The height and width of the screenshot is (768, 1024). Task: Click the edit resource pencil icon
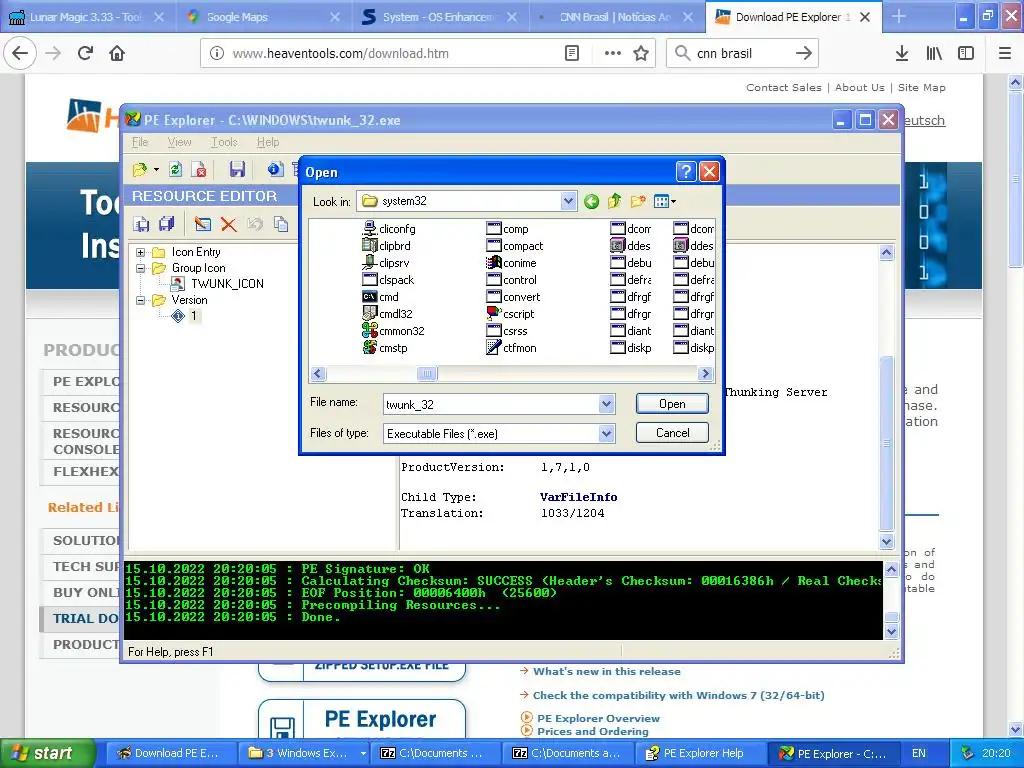202,224
